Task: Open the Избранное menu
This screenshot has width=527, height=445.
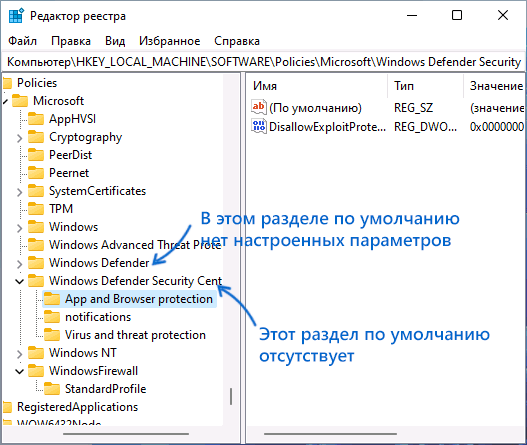Action: [169, 41]
